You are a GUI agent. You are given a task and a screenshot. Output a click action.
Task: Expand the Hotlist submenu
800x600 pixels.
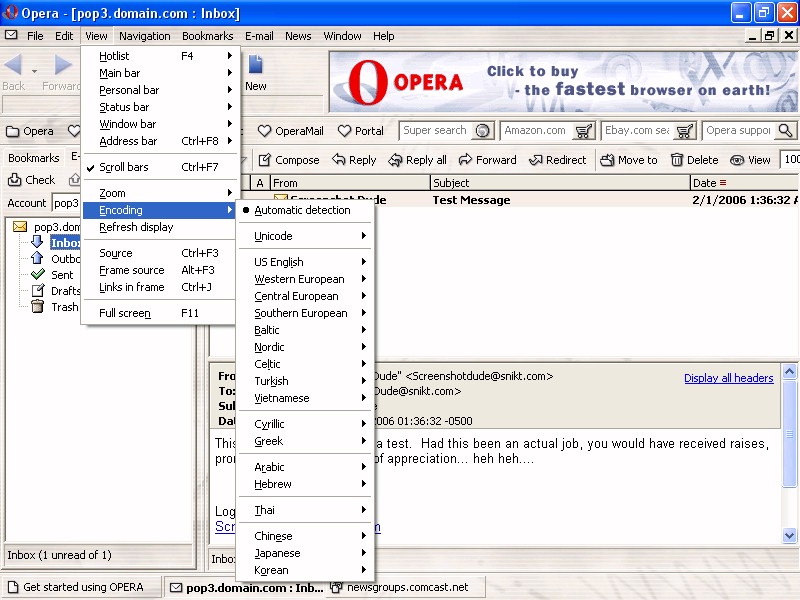[160, 56]
